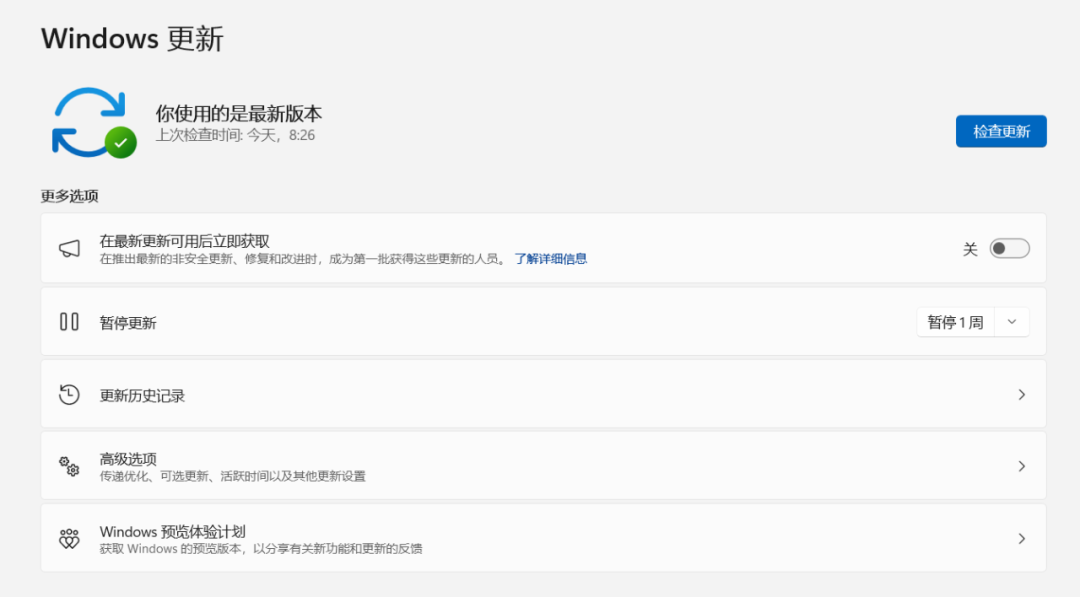Open the 更新历史记录 entry
This screenshot has height=597, width=1080.
pos(142,396)
